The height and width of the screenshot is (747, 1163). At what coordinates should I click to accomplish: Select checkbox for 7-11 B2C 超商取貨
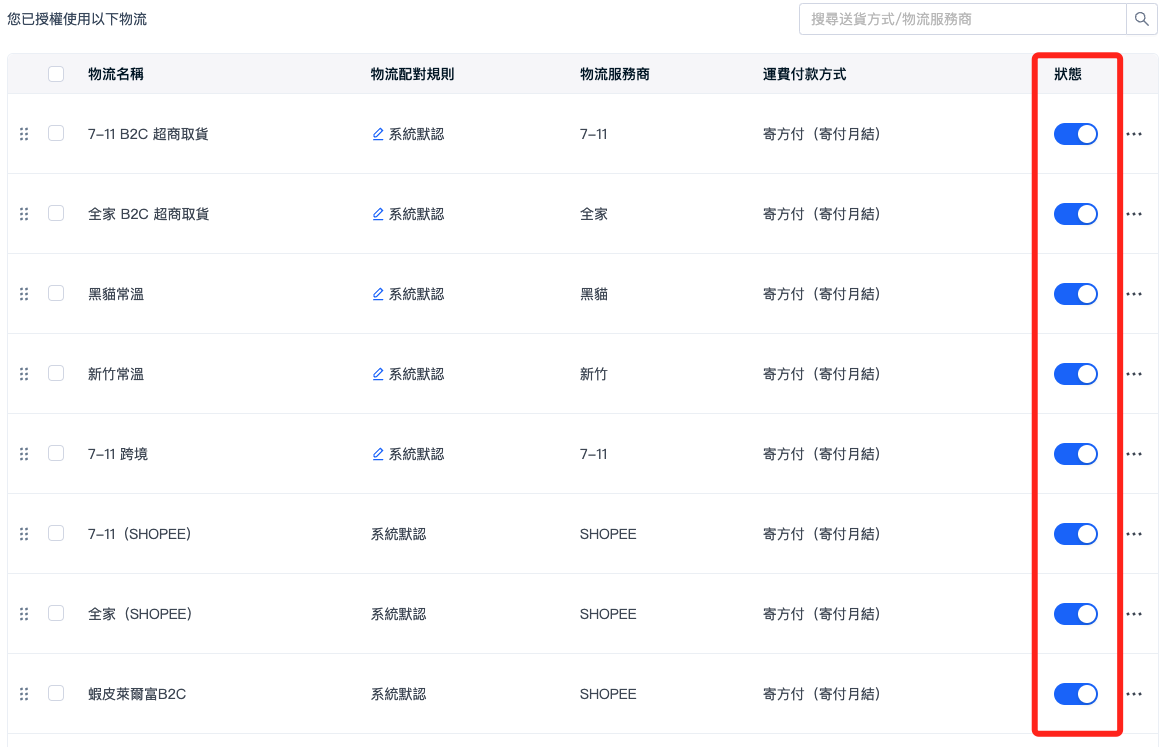56,133
